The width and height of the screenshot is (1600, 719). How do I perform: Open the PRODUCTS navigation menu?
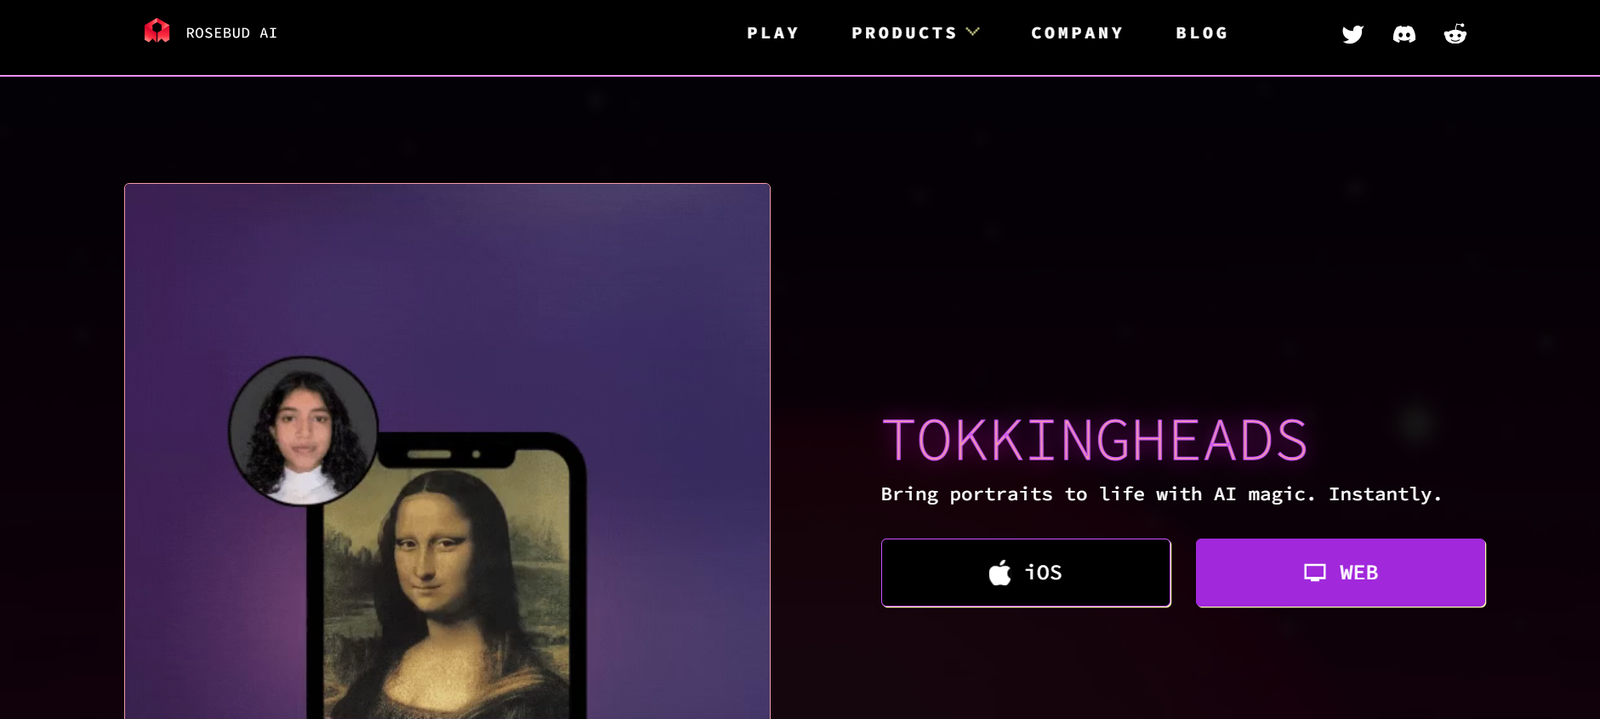[x=904, y=33]
